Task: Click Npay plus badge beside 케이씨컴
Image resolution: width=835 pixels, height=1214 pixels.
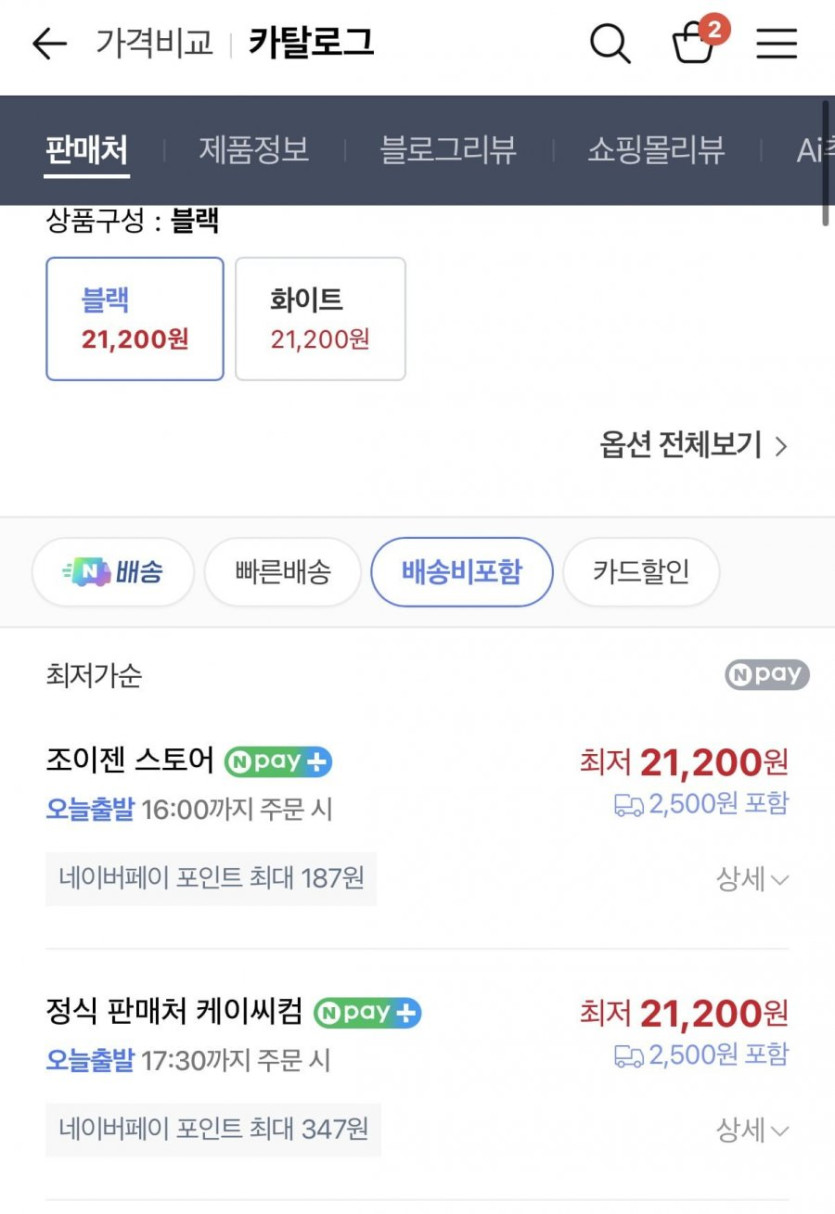Action: pos(367,1013)
